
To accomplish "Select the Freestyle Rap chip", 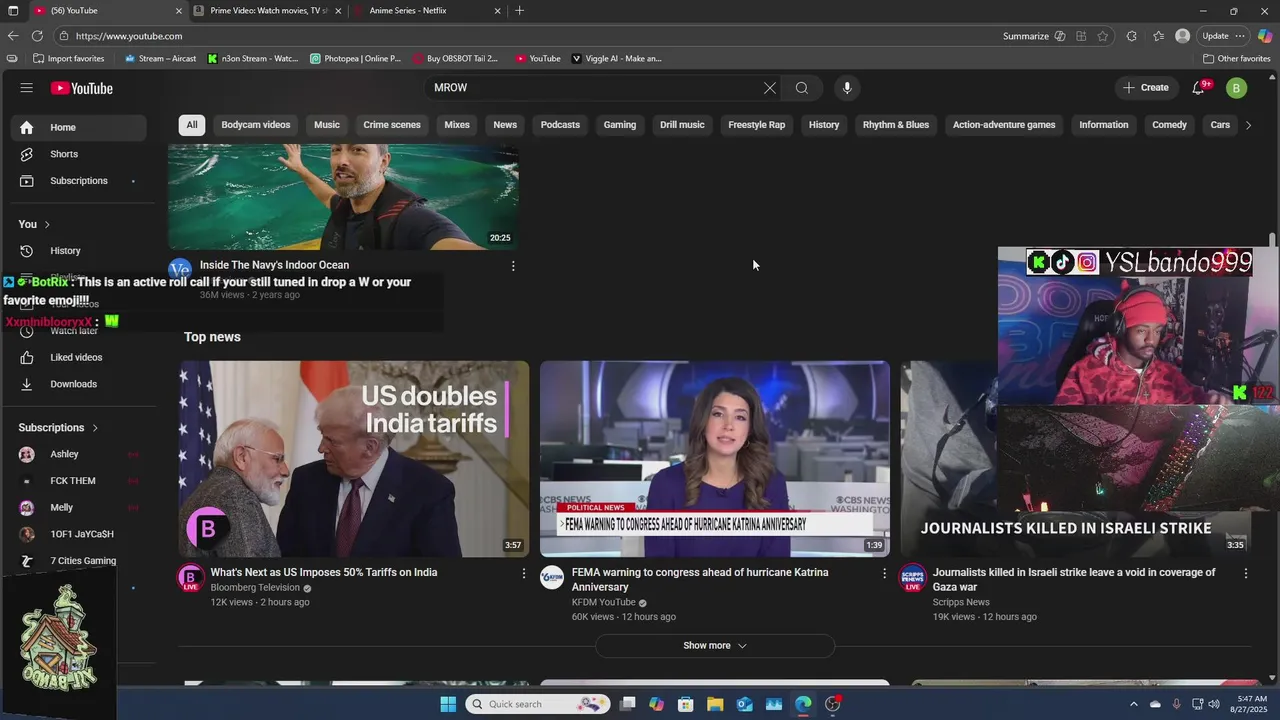I will (x=757, y=125).
